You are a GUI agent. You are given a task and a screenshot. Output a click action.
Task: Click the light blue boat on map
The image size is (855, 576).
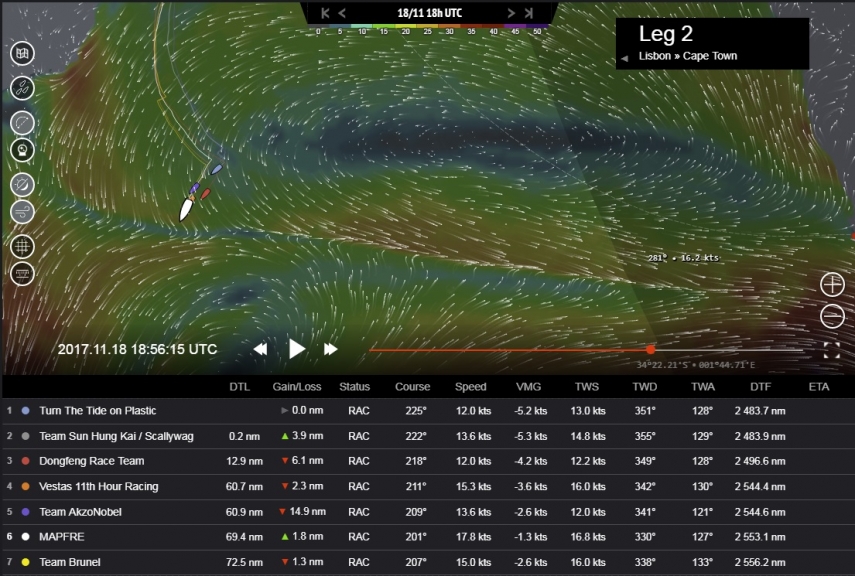click(216, 170)
